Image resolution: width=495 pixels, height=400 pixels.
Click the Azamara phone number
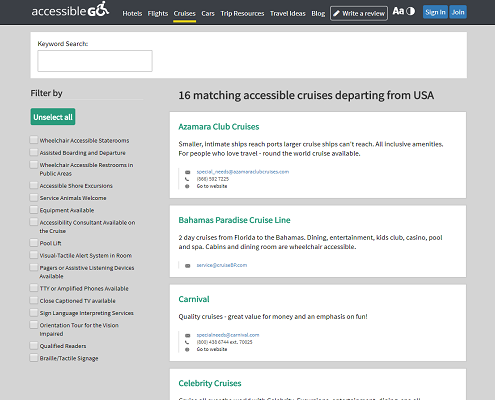tap(213, 179)
